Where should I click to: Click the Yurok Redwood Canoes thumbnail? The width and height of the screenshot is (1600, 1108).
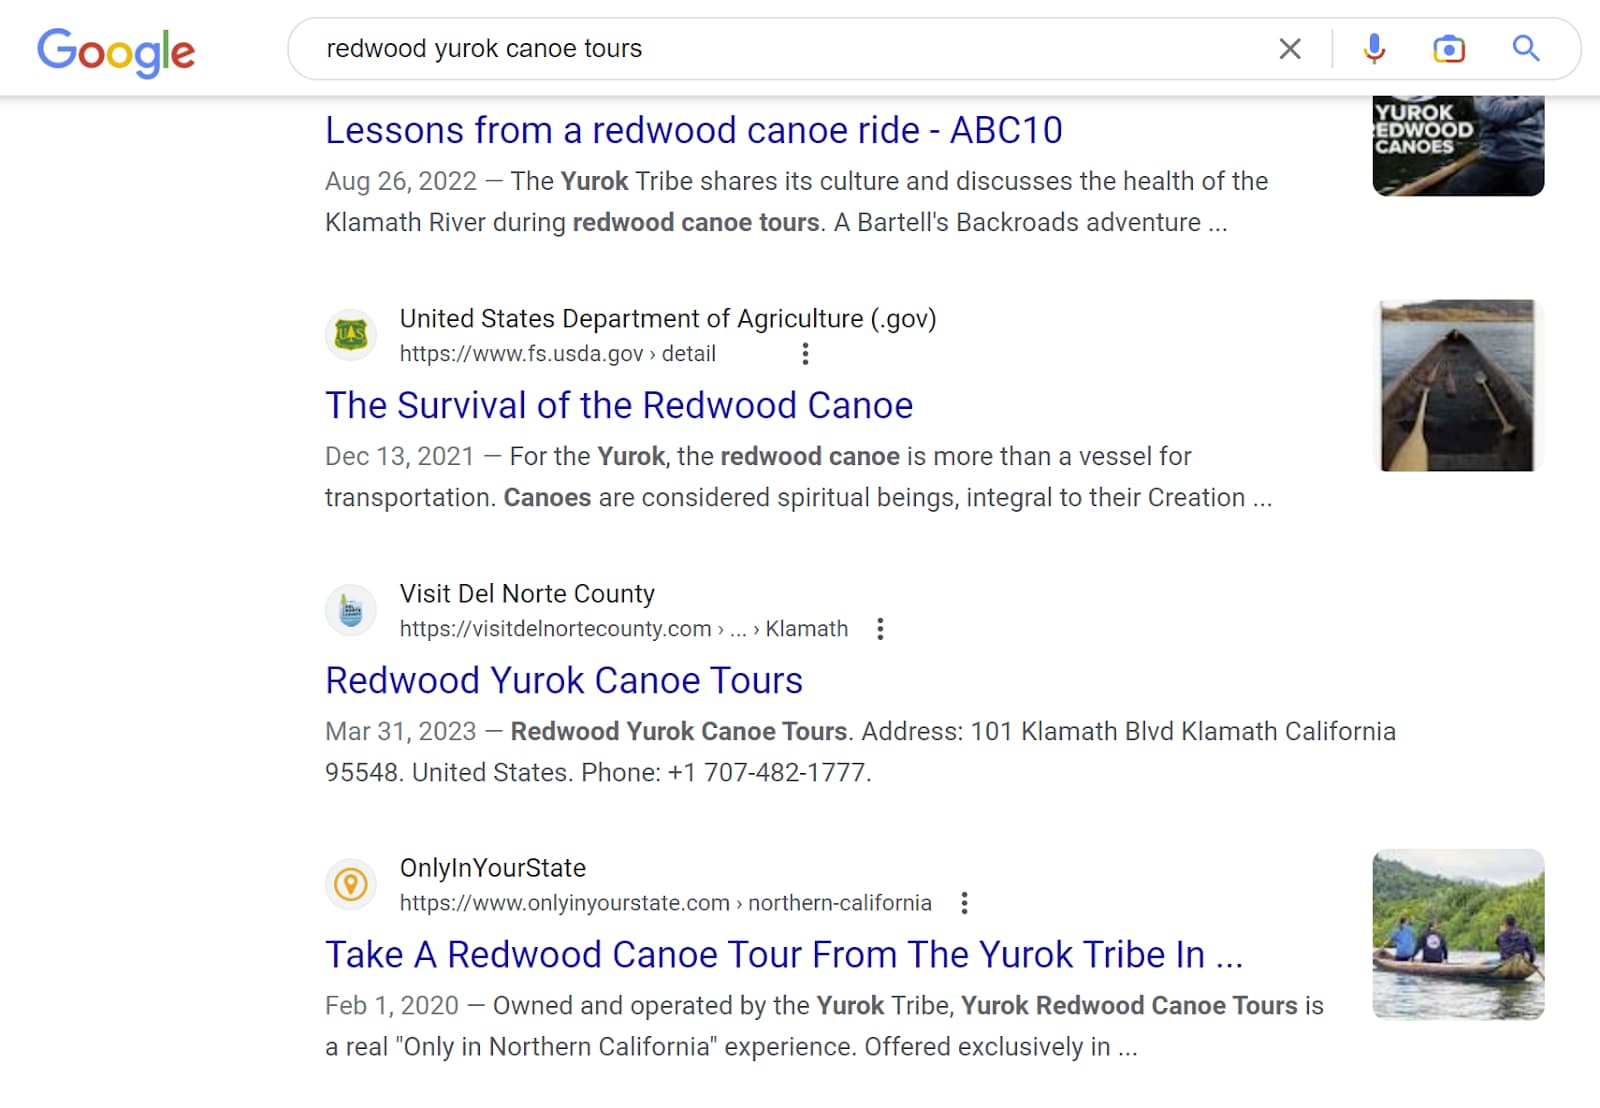point(1458,145)
